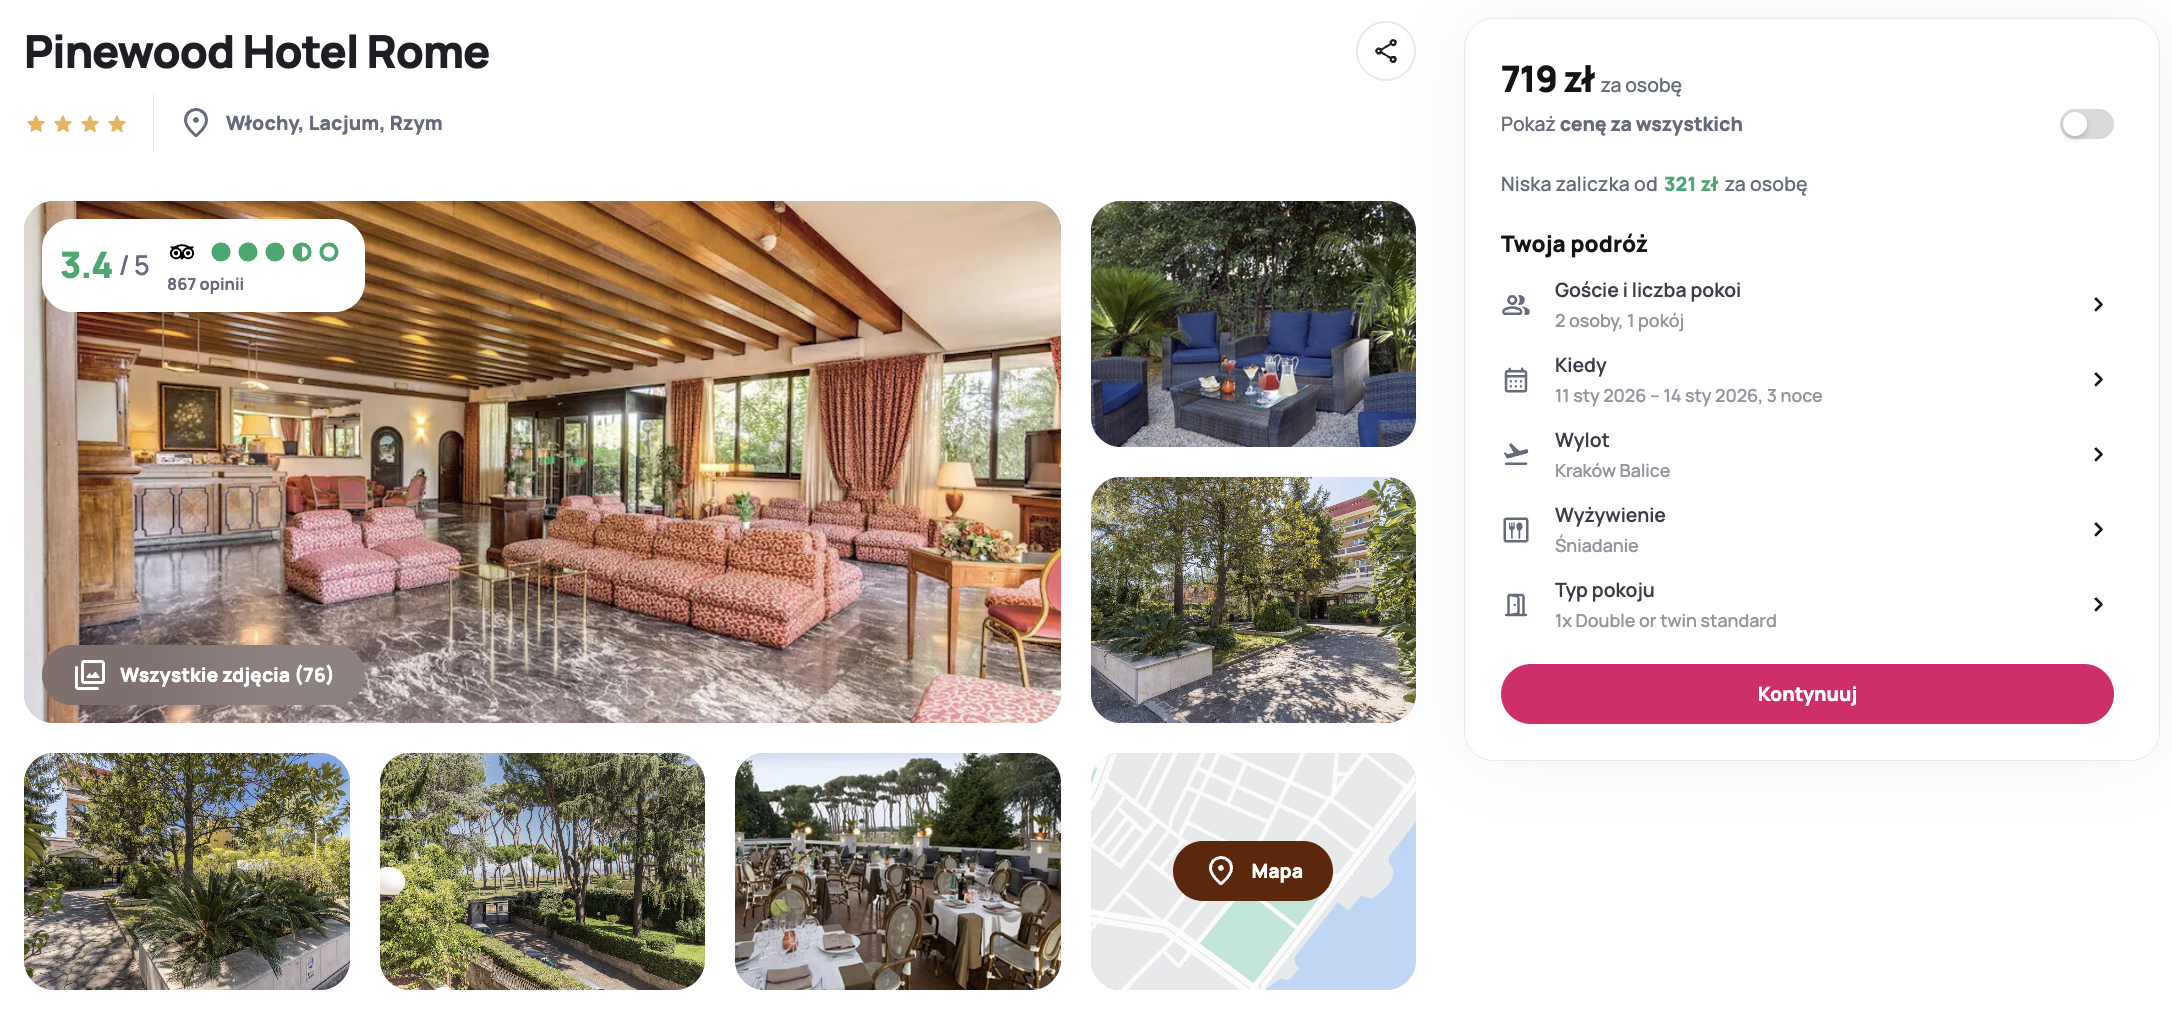Viewport: 2172px width, 1034px height.
Task: Click the four-star hotel rating stars
Action: click(77, 124)
